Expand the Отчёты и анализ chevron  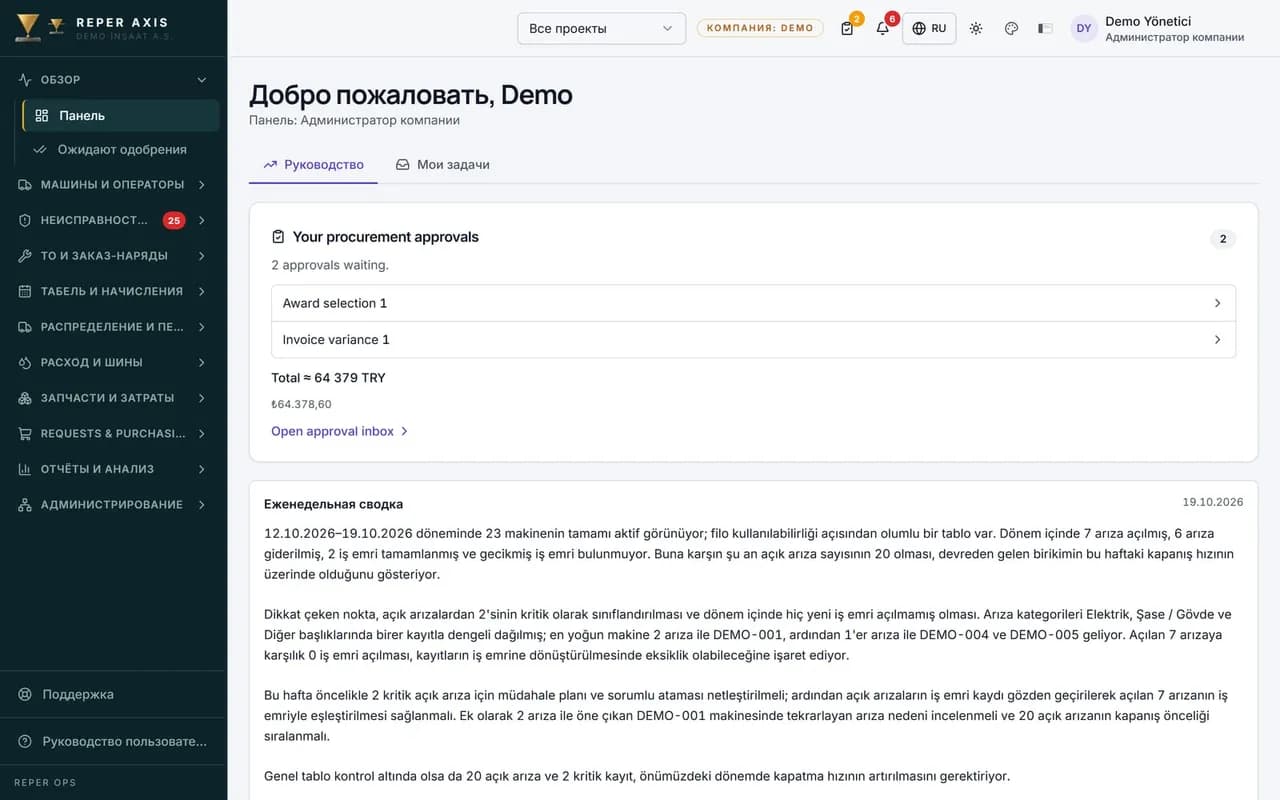(202, 469)
